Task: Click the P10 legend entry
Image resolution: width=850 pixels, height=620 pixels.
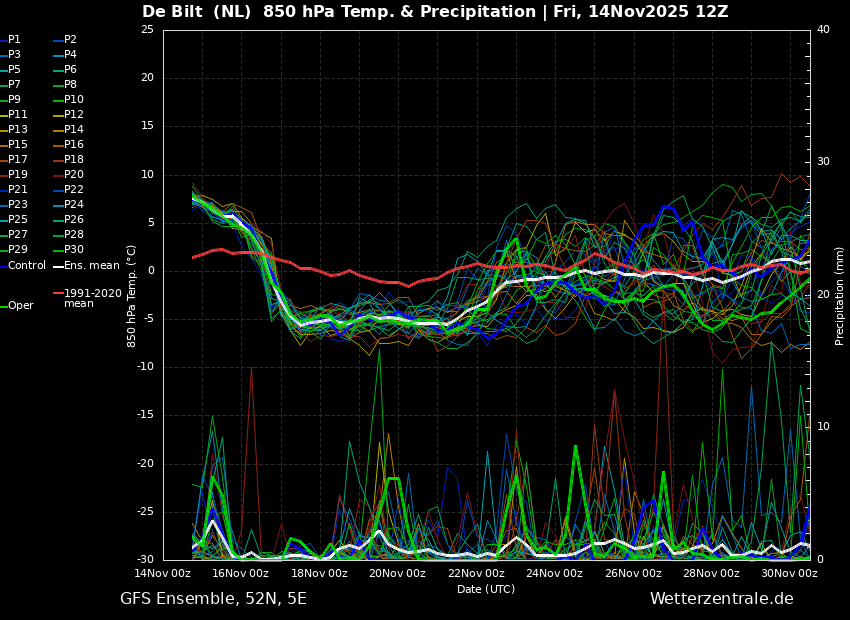Action: click(68, 99)
